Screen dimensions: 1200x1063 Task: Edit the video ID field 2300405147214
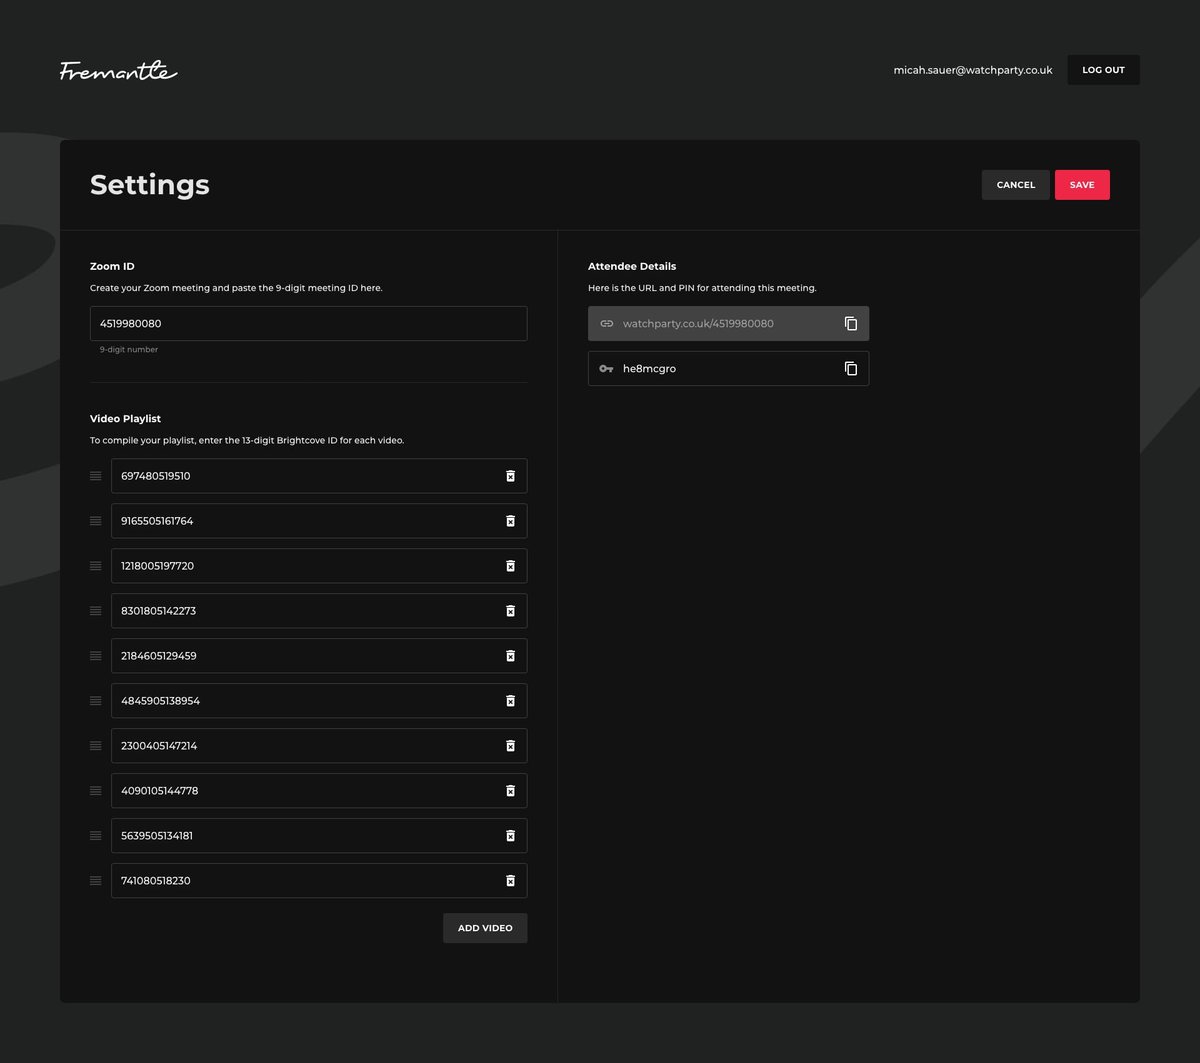point(319,746)
